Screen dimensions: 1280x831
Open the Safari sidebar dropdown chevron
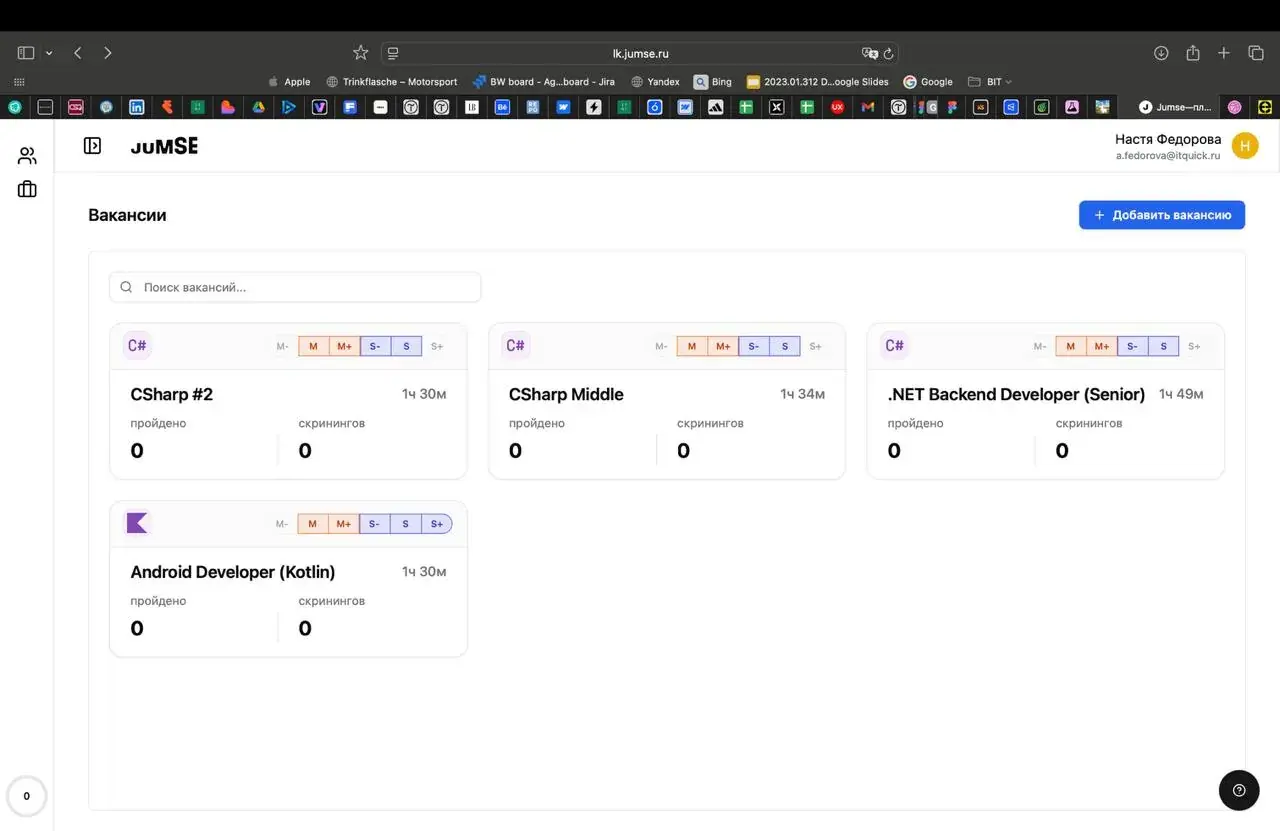tap(49, 53)
